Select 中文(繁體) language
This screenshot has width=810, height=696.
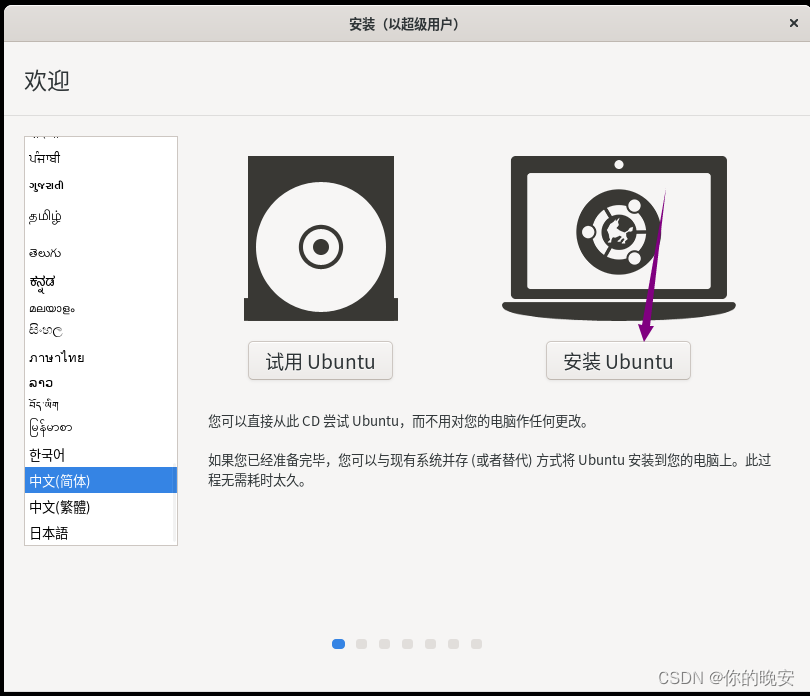[x=101, y=507]
